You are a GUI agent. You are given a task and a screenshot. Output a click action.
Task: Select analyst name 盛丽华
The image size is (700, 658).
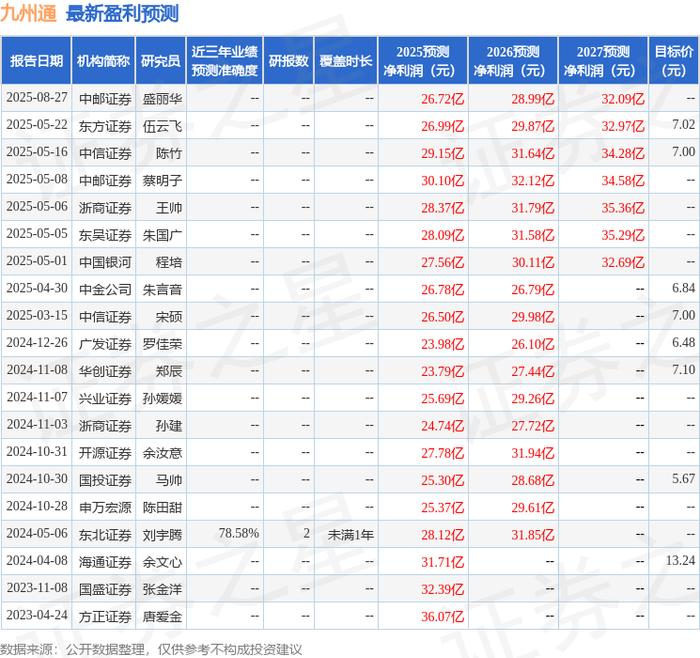pyautogui.click(x=162, y=99)
